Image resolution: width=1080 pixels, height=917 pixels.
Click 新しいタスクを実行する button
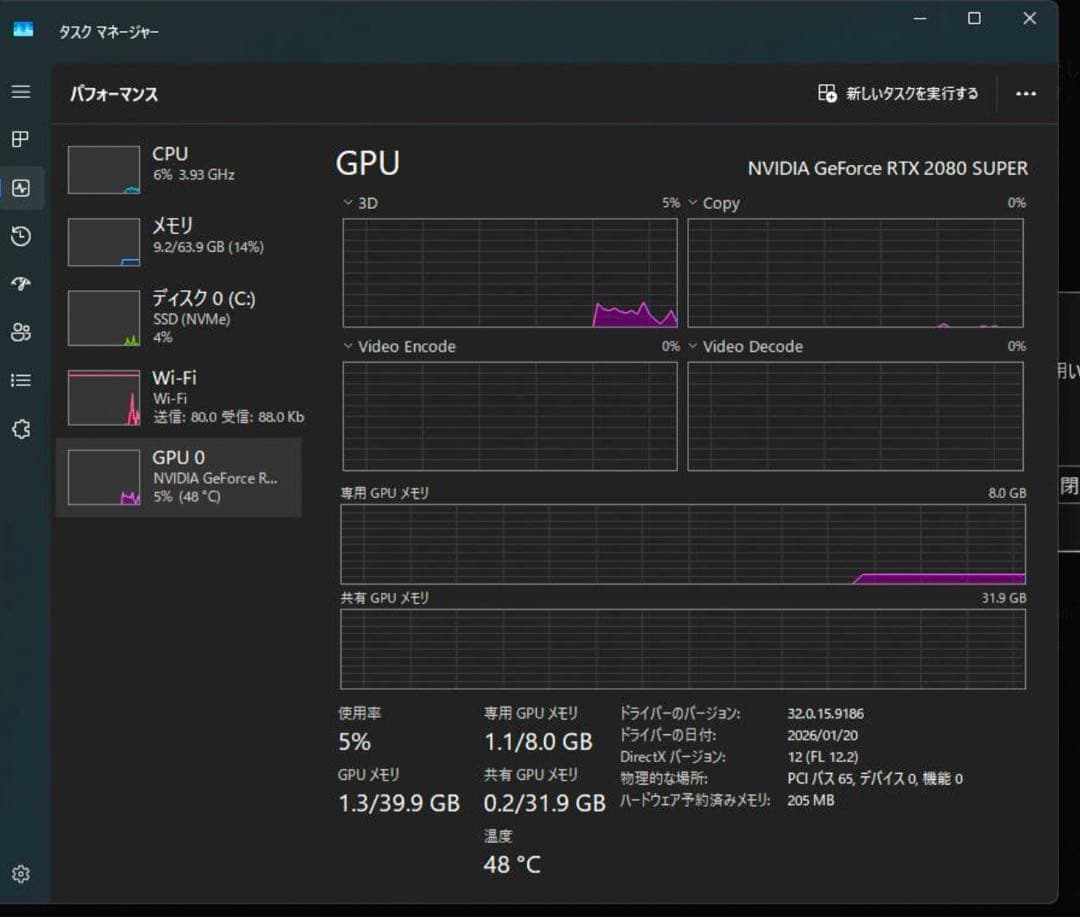(897, 93)
